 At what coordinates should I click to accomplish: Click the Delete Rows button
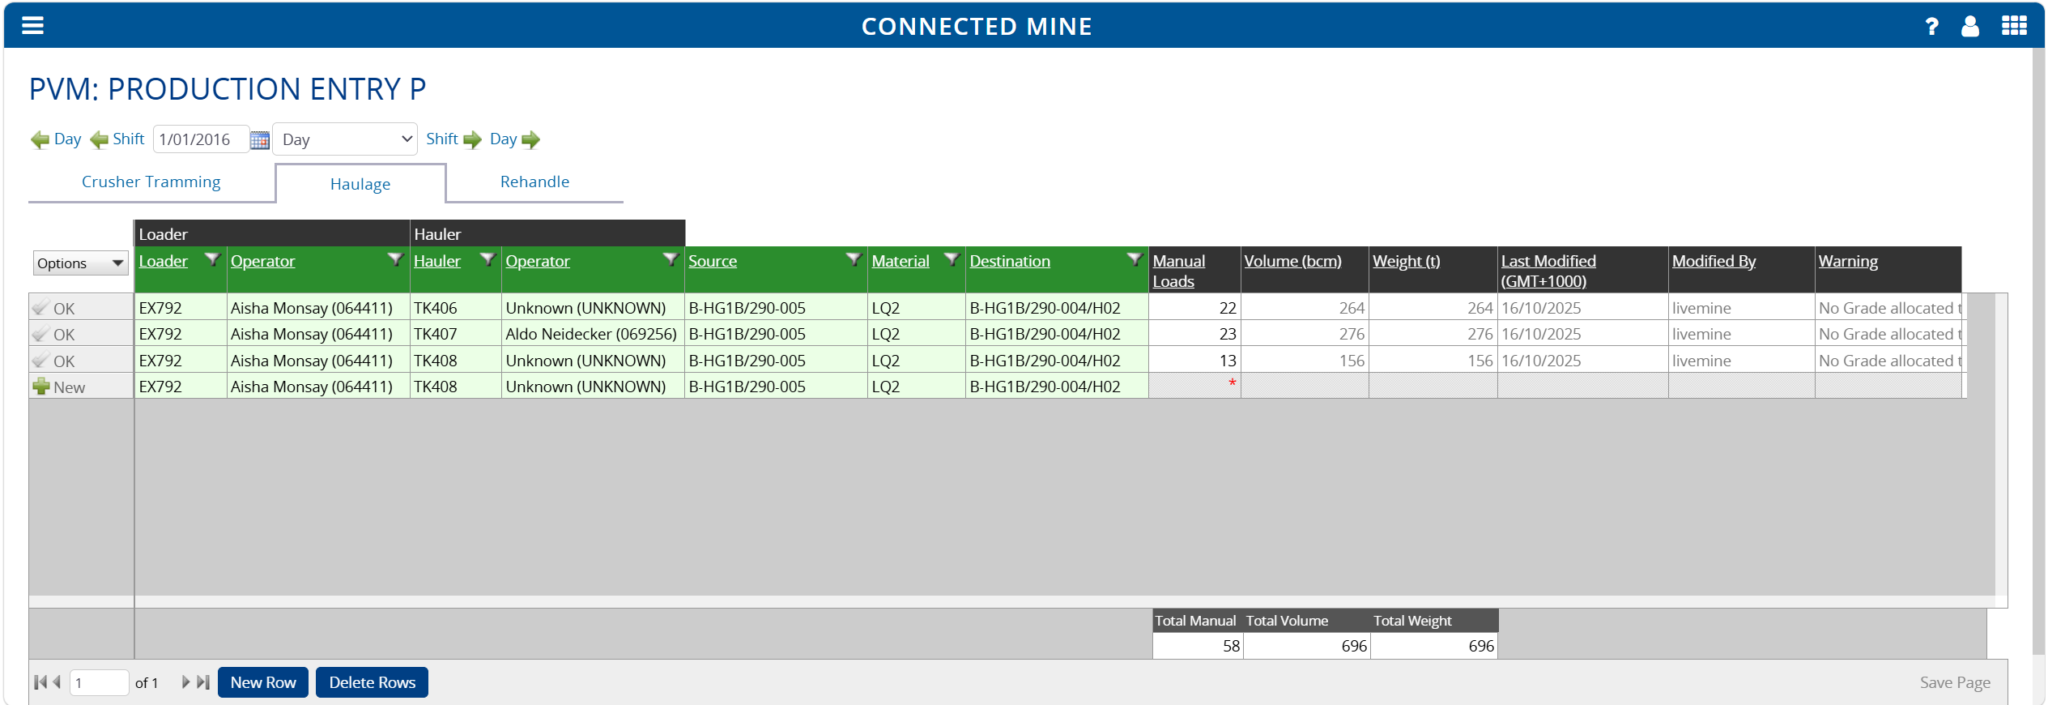[x=372, y=682]
